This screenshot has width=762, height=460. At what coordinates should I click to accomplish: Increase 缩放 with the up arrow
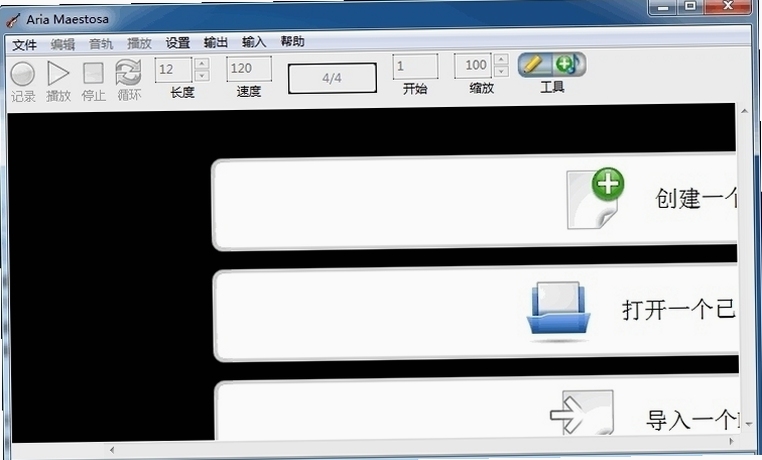501,59
